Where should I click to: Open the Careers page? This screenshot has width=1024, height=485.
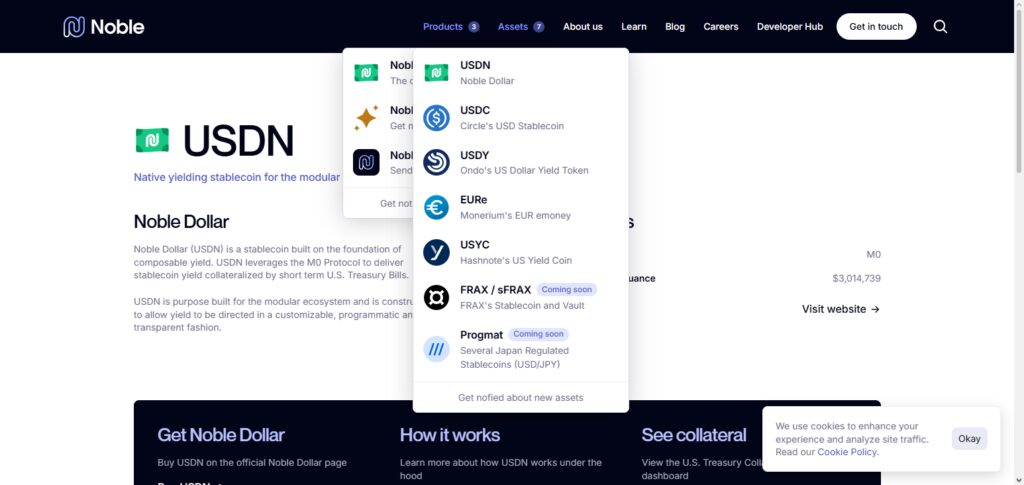click(721, 27)
